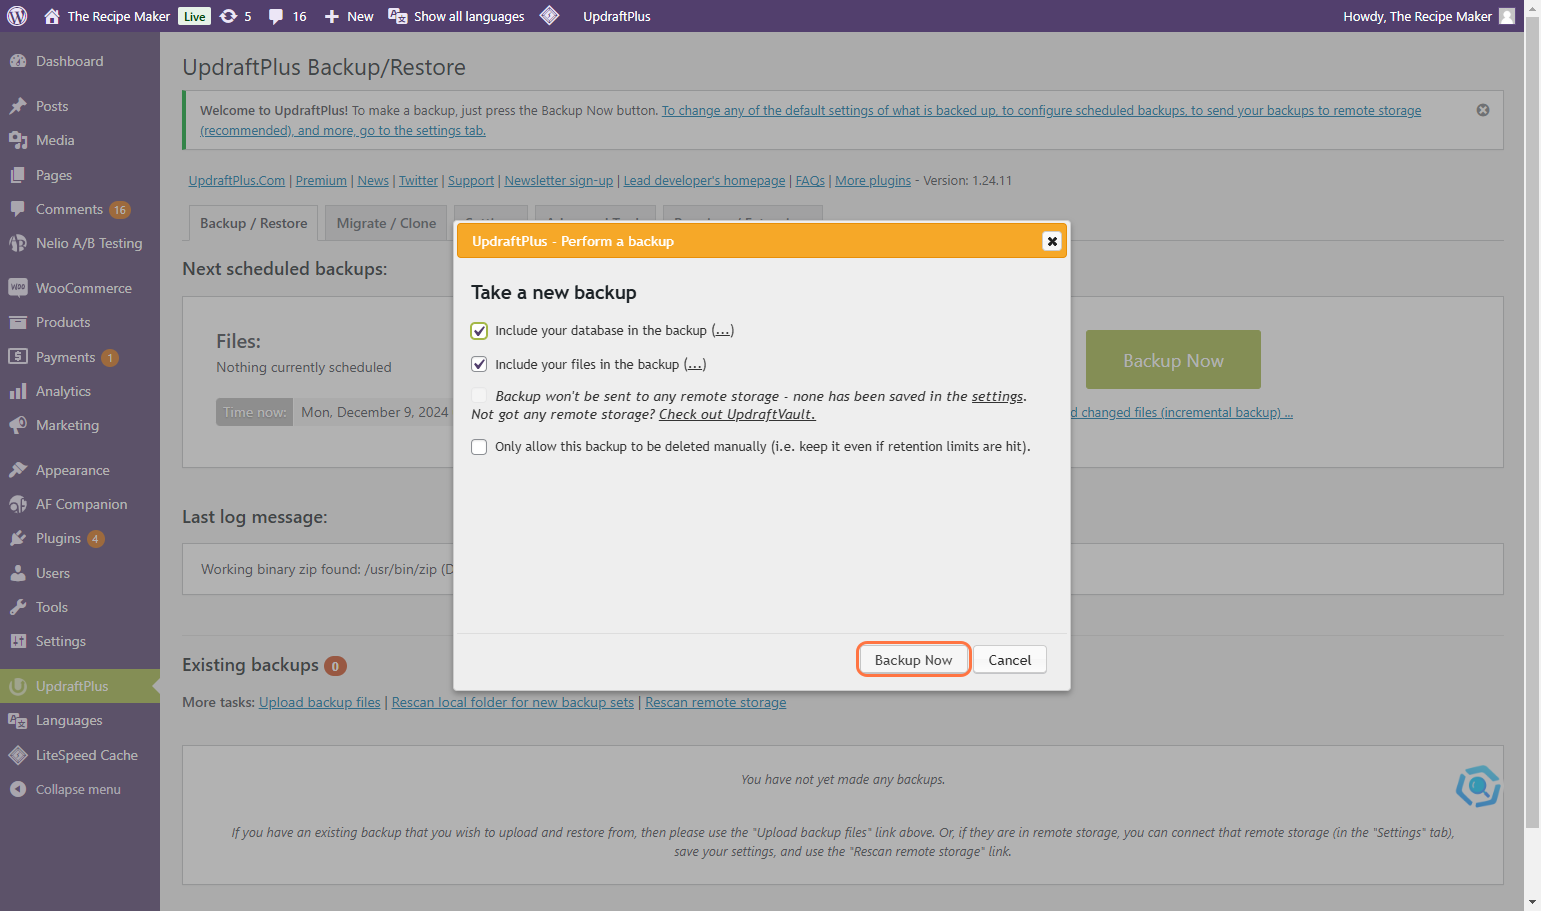Click Cancel in the backup dialog
This screenshot has width=1541, height=911.
pos(1010,660)
